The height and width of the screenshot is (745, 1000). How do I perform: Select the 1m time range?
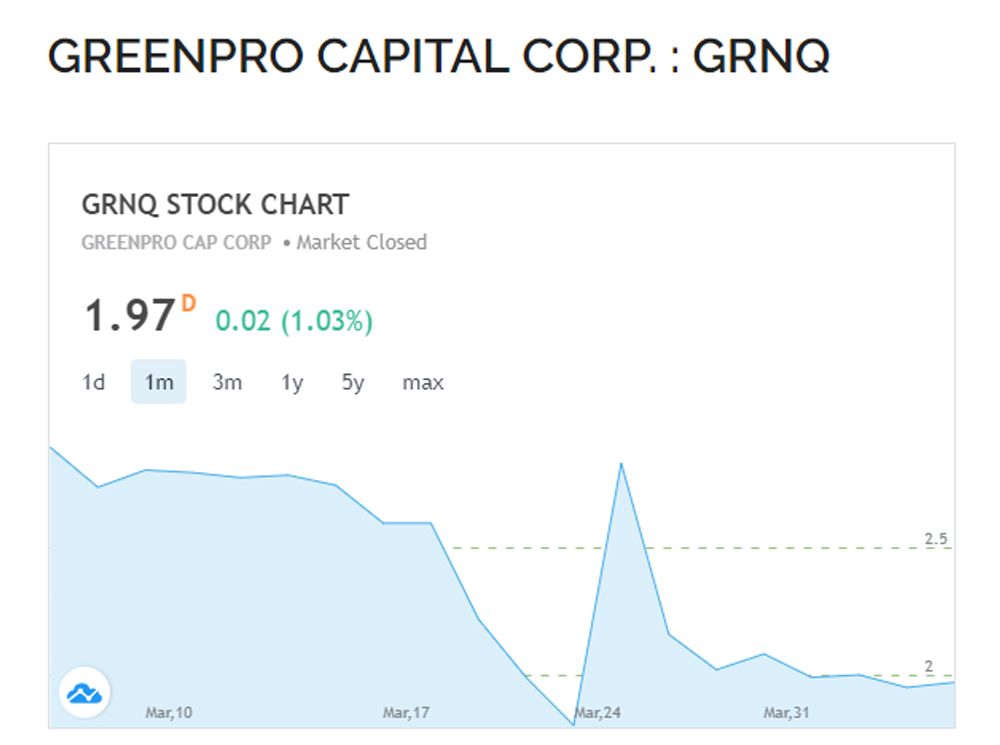(158, 382)
